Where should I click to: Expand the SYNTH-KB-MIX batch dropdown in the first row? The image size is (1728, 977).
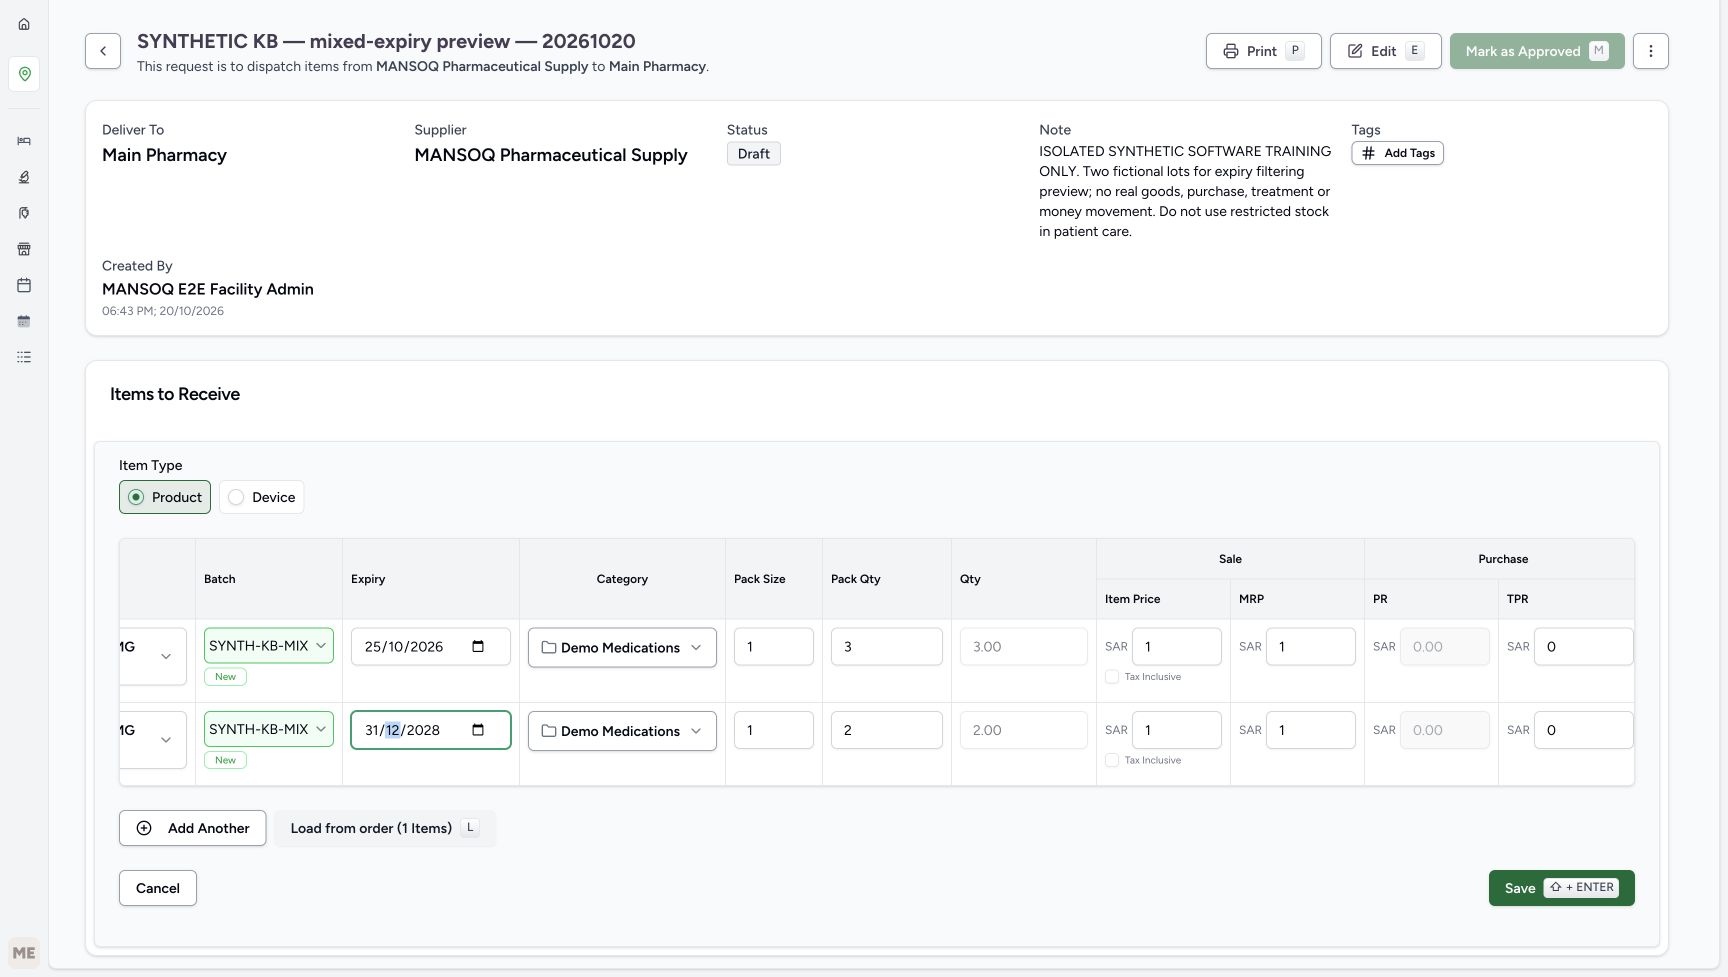click(x=269, y=646)
